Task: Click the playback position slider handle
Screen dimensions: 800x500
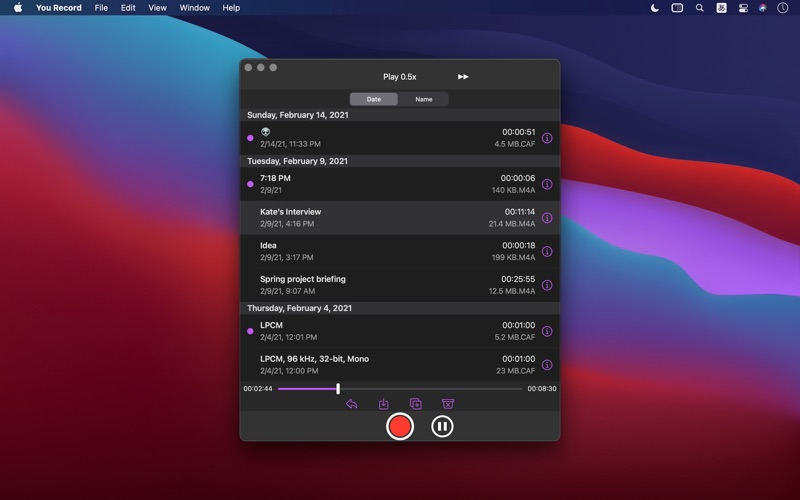Action: click(338, 388)
